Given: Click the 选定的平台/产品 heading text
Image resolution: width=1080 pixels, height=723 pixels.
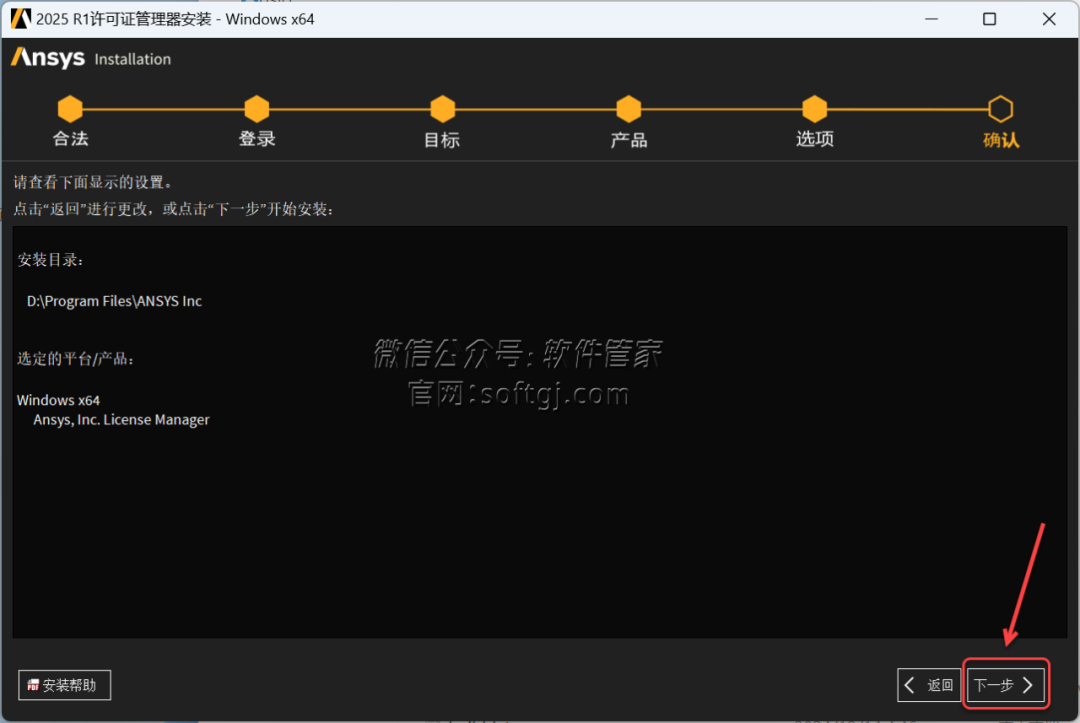Looking at the screenshot, I should (x=75, y=358).
